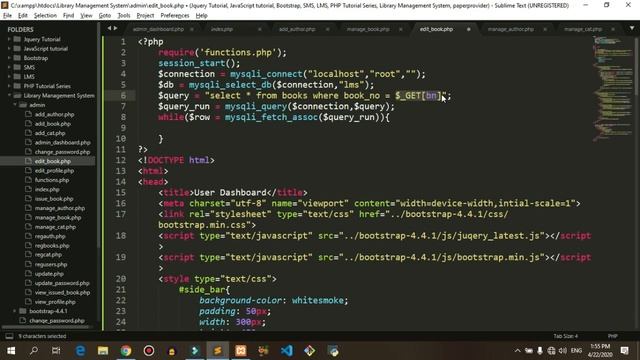Open functions.php in the sidebar
The image size is (640, 360).
click(52, 180)
